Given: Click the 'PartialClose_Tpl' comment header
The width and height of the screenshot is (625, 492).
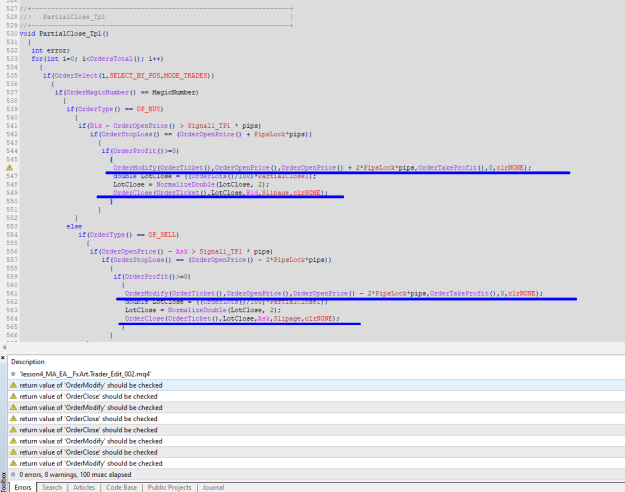Looking at the screenshot, I should click(x=74, y=17).
